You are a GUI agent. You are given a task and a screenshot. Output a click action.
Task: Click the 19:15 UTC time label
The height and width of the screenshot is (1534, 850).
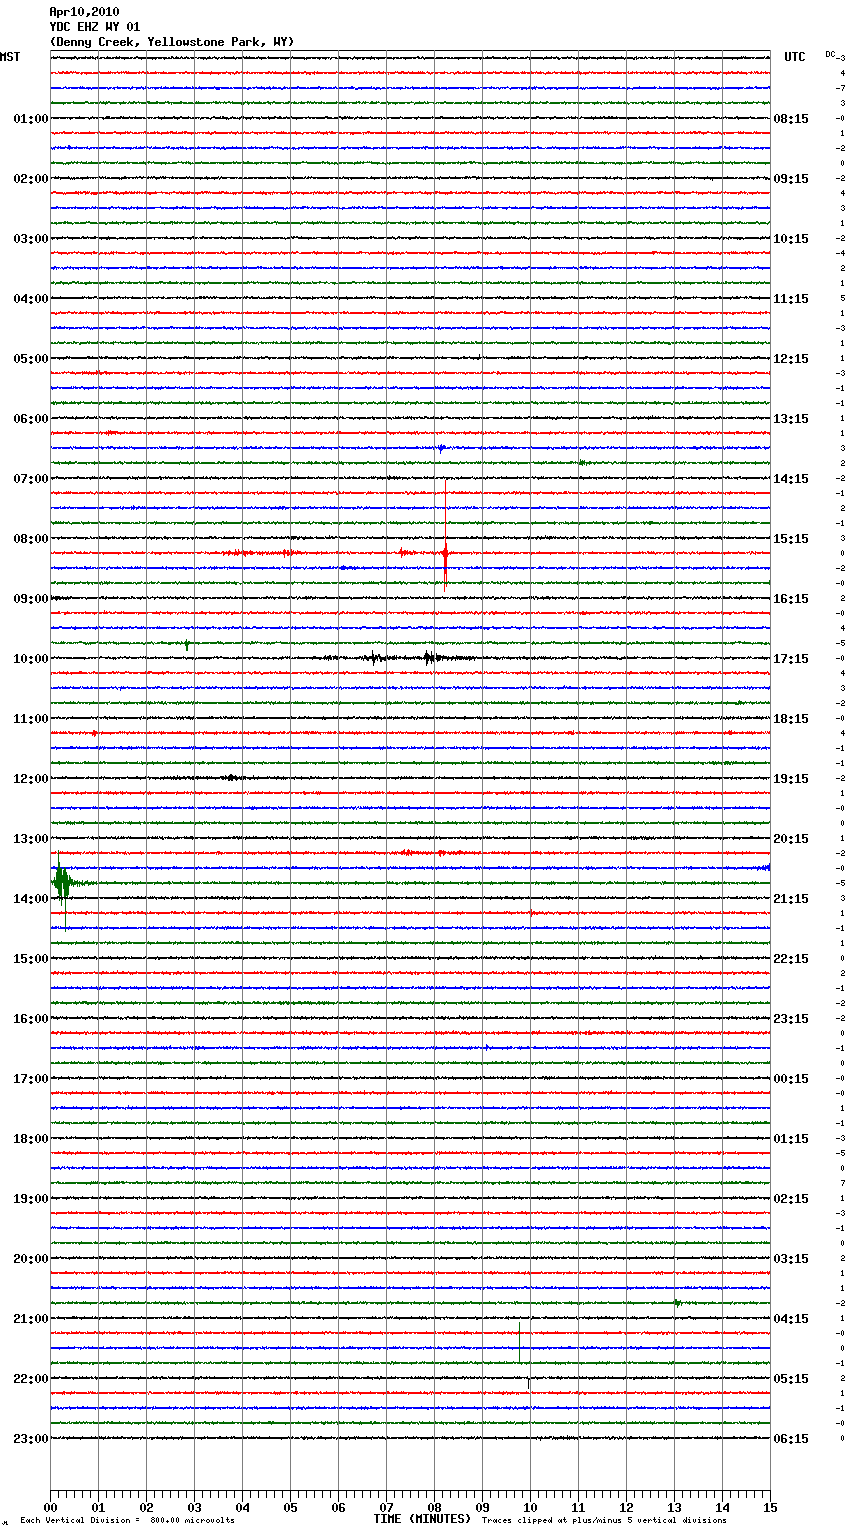pyautogui.click(x=791, y=779)
